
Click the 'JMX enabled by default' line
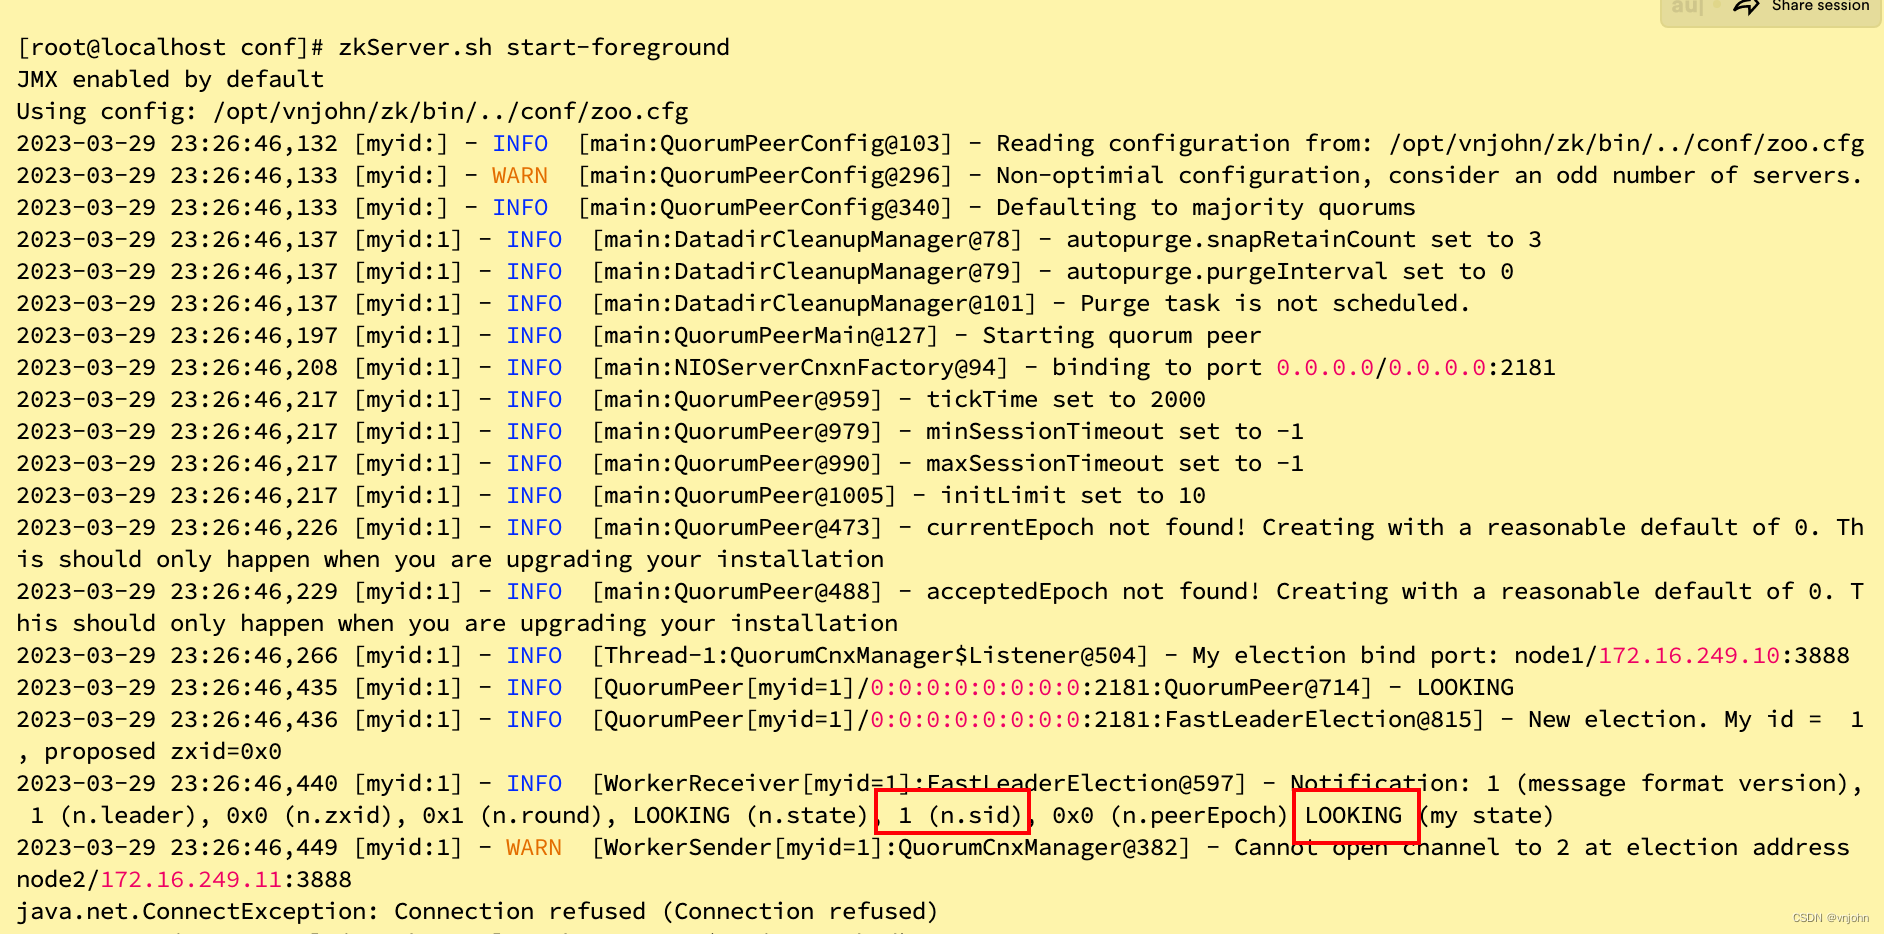[x=170, y=79]
